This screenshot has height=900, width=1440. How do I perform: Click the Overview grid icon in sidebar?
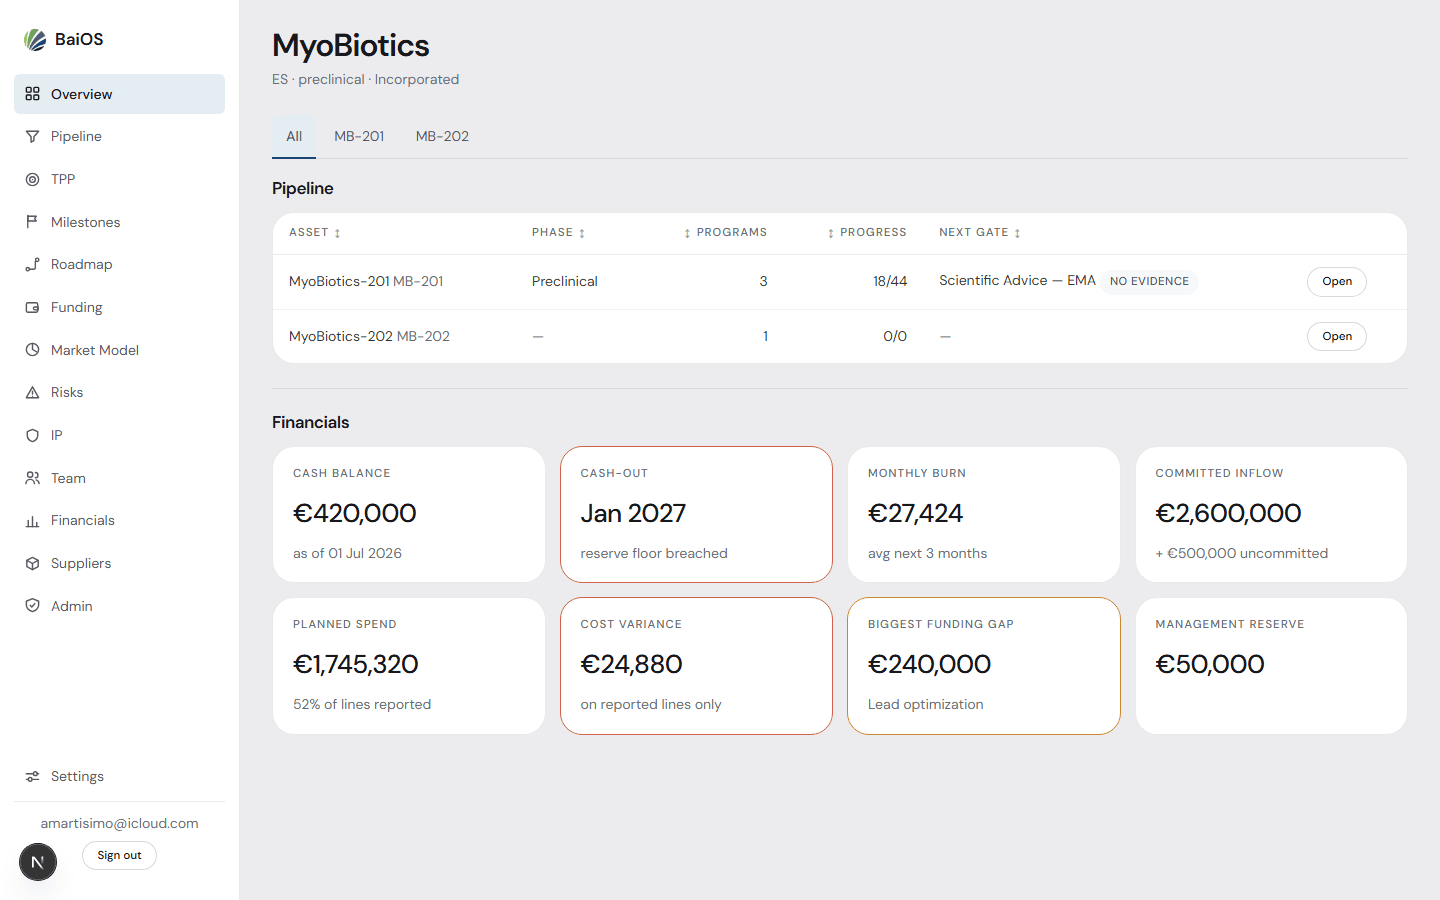pyautogui.click(x=32, y=94)
